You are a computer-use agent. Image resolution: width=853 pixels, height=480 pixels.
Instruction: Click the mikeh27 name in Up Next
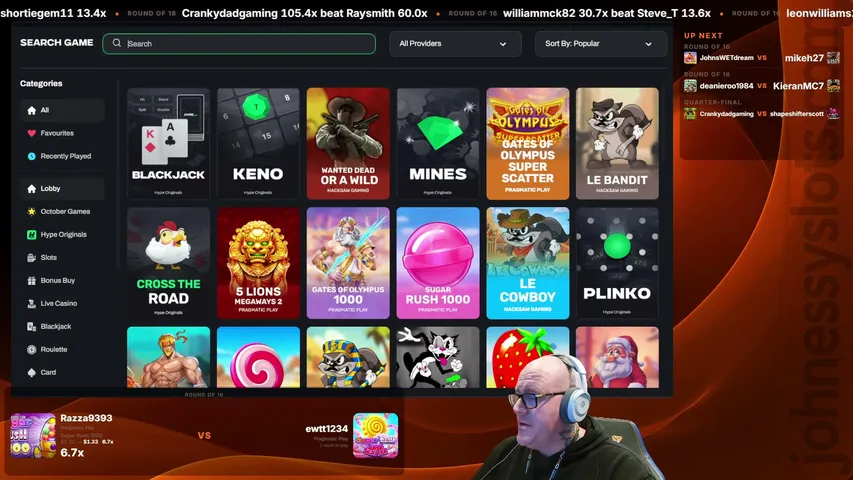click(x=804, y=58)
